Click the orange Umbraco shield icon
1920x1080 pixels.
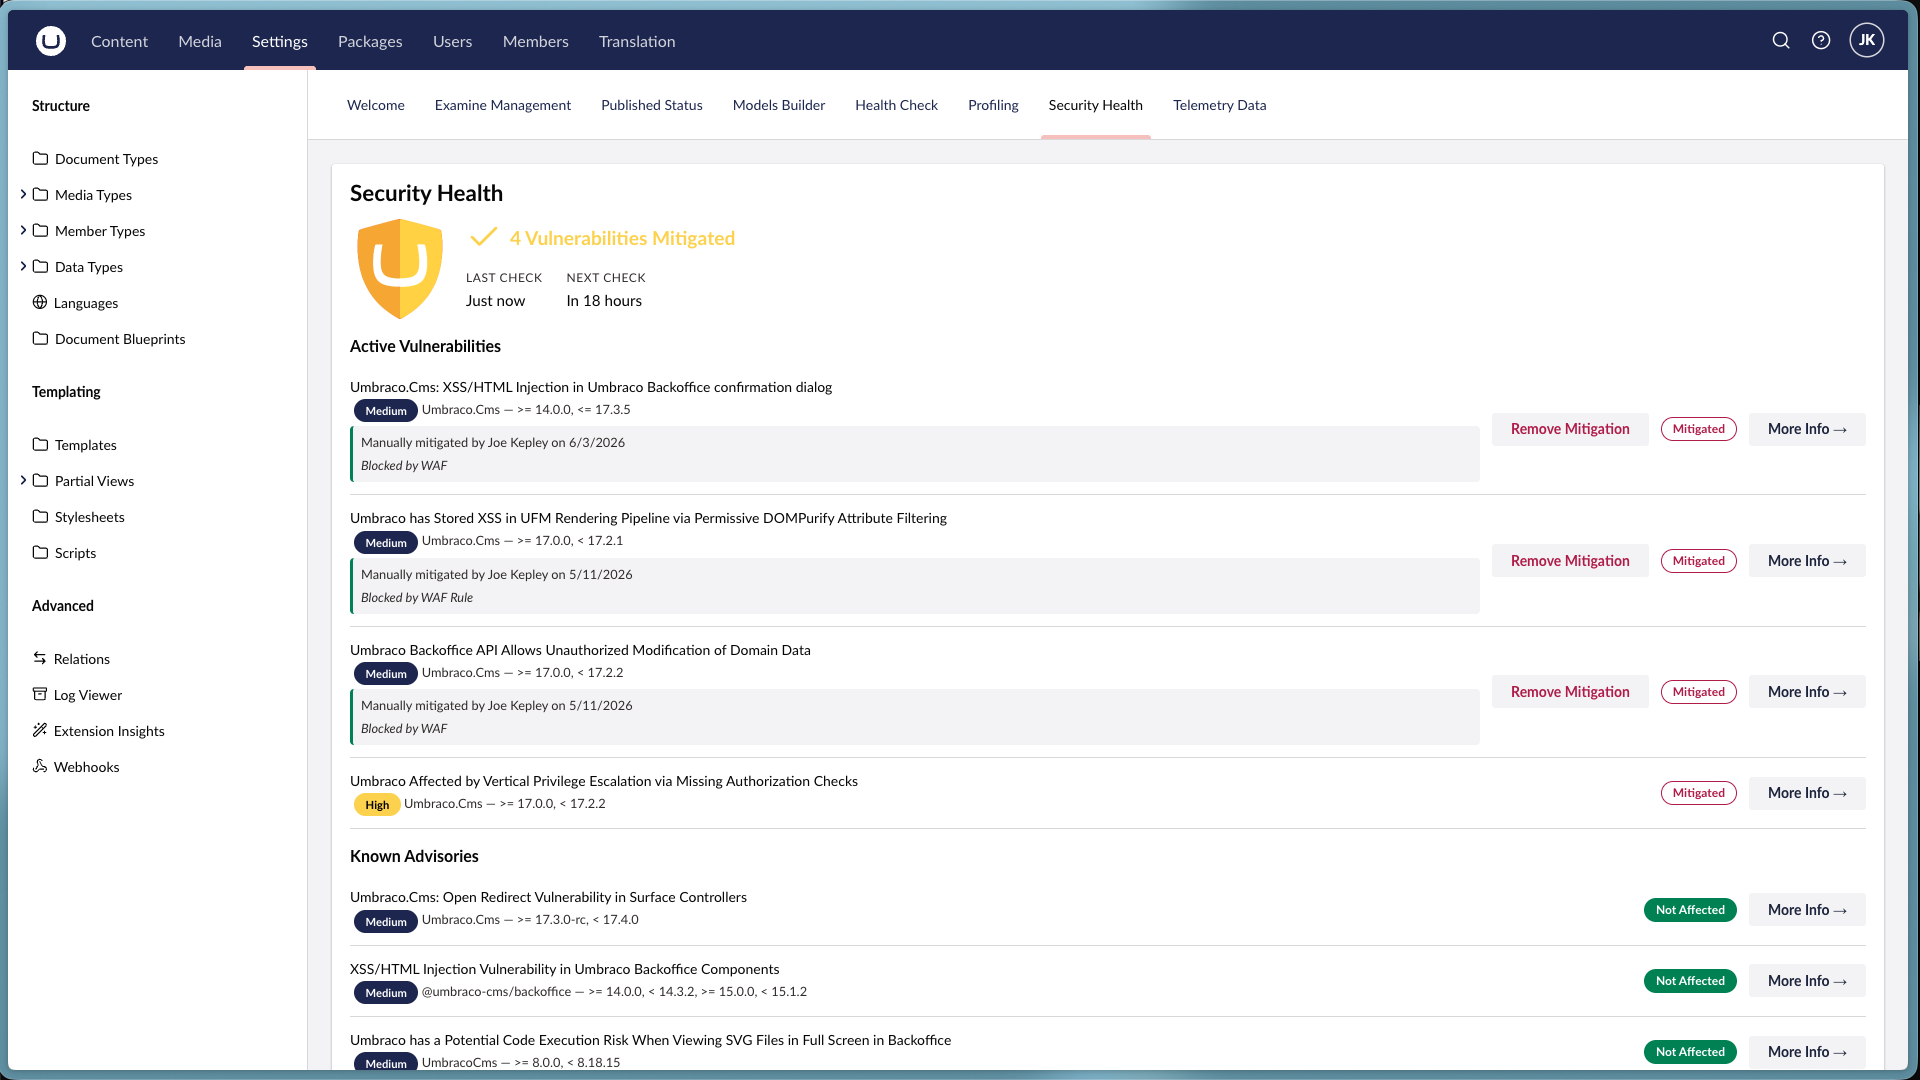point(400,269)
